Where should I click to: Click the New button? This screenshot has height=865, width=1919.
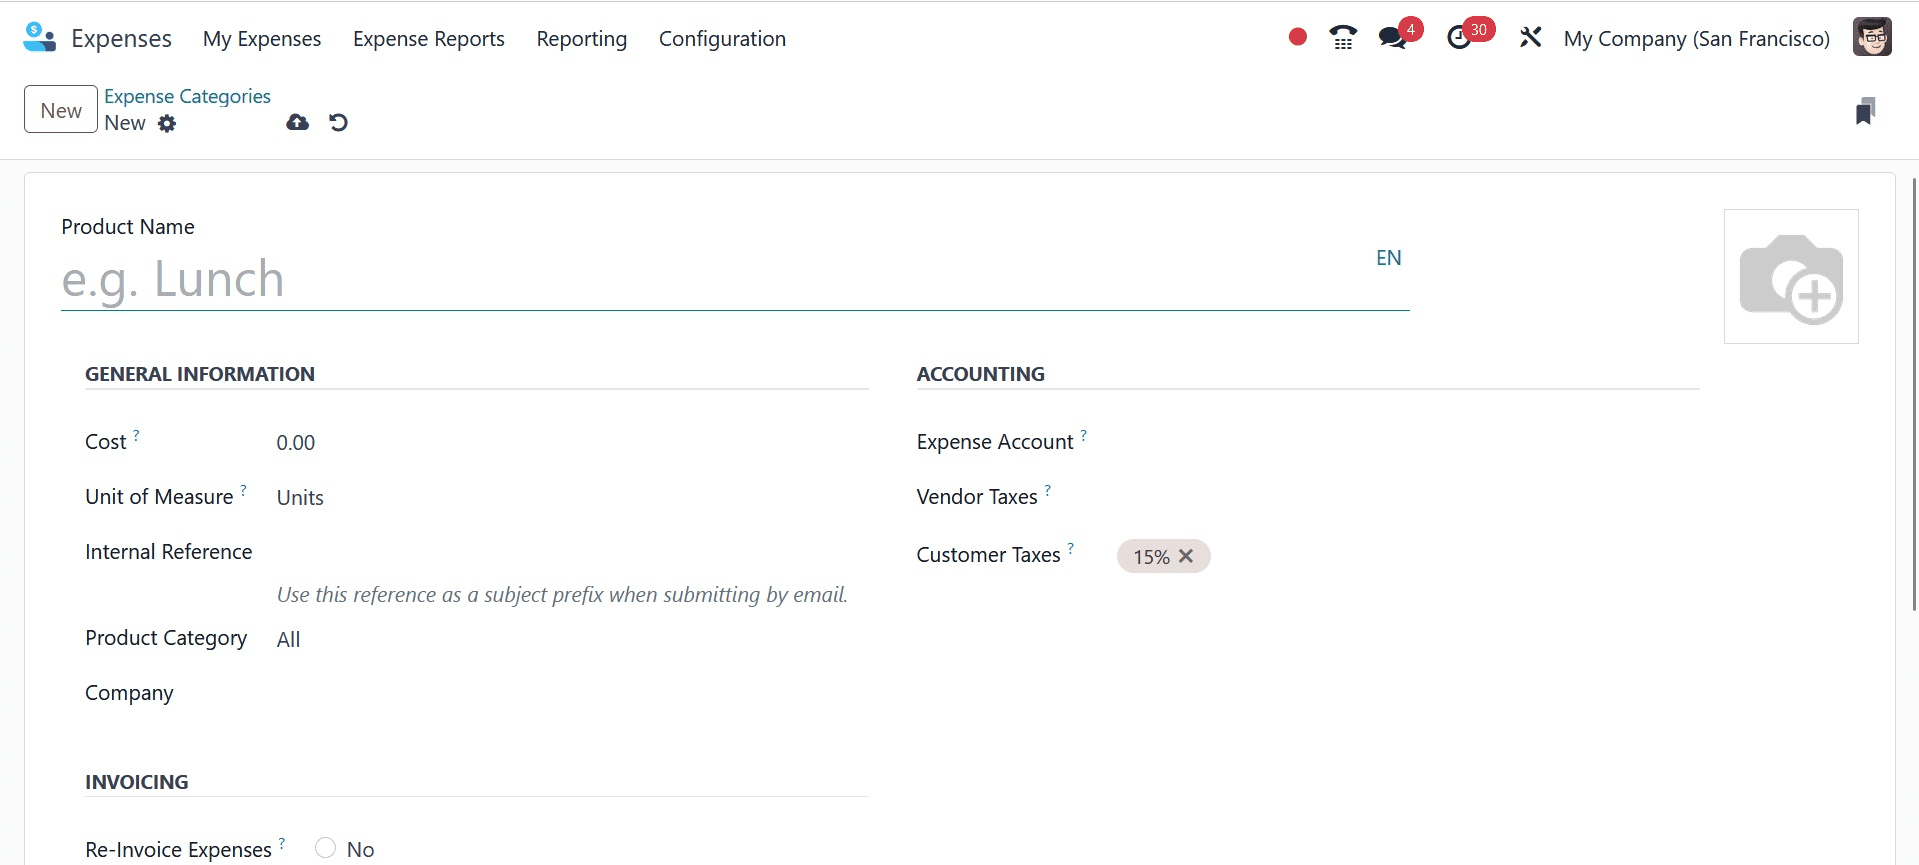click(x=61, y=110)
